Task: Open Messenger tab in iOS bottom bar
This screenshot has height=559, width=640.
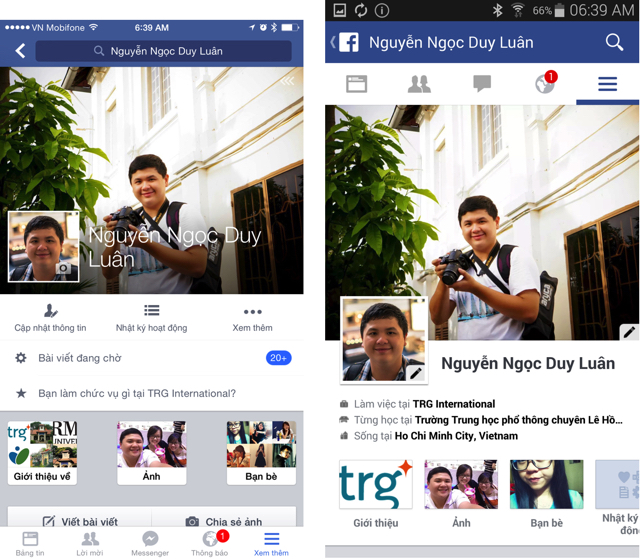Action: [x=150, y=543]
